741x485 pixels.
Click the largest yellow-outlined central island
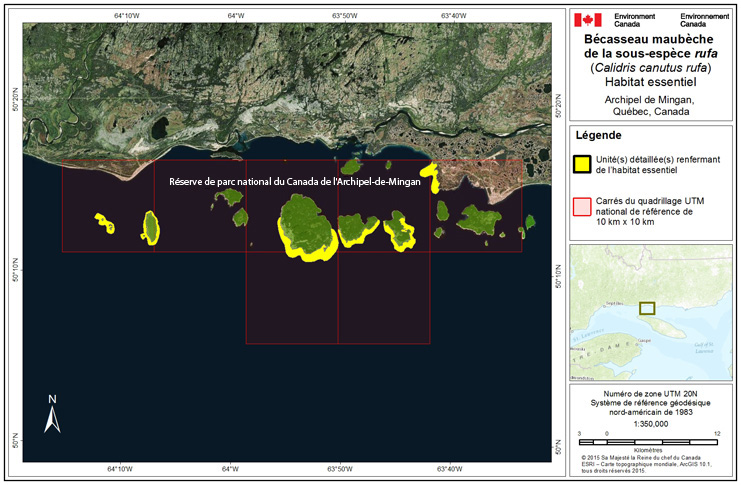(305, 226)
